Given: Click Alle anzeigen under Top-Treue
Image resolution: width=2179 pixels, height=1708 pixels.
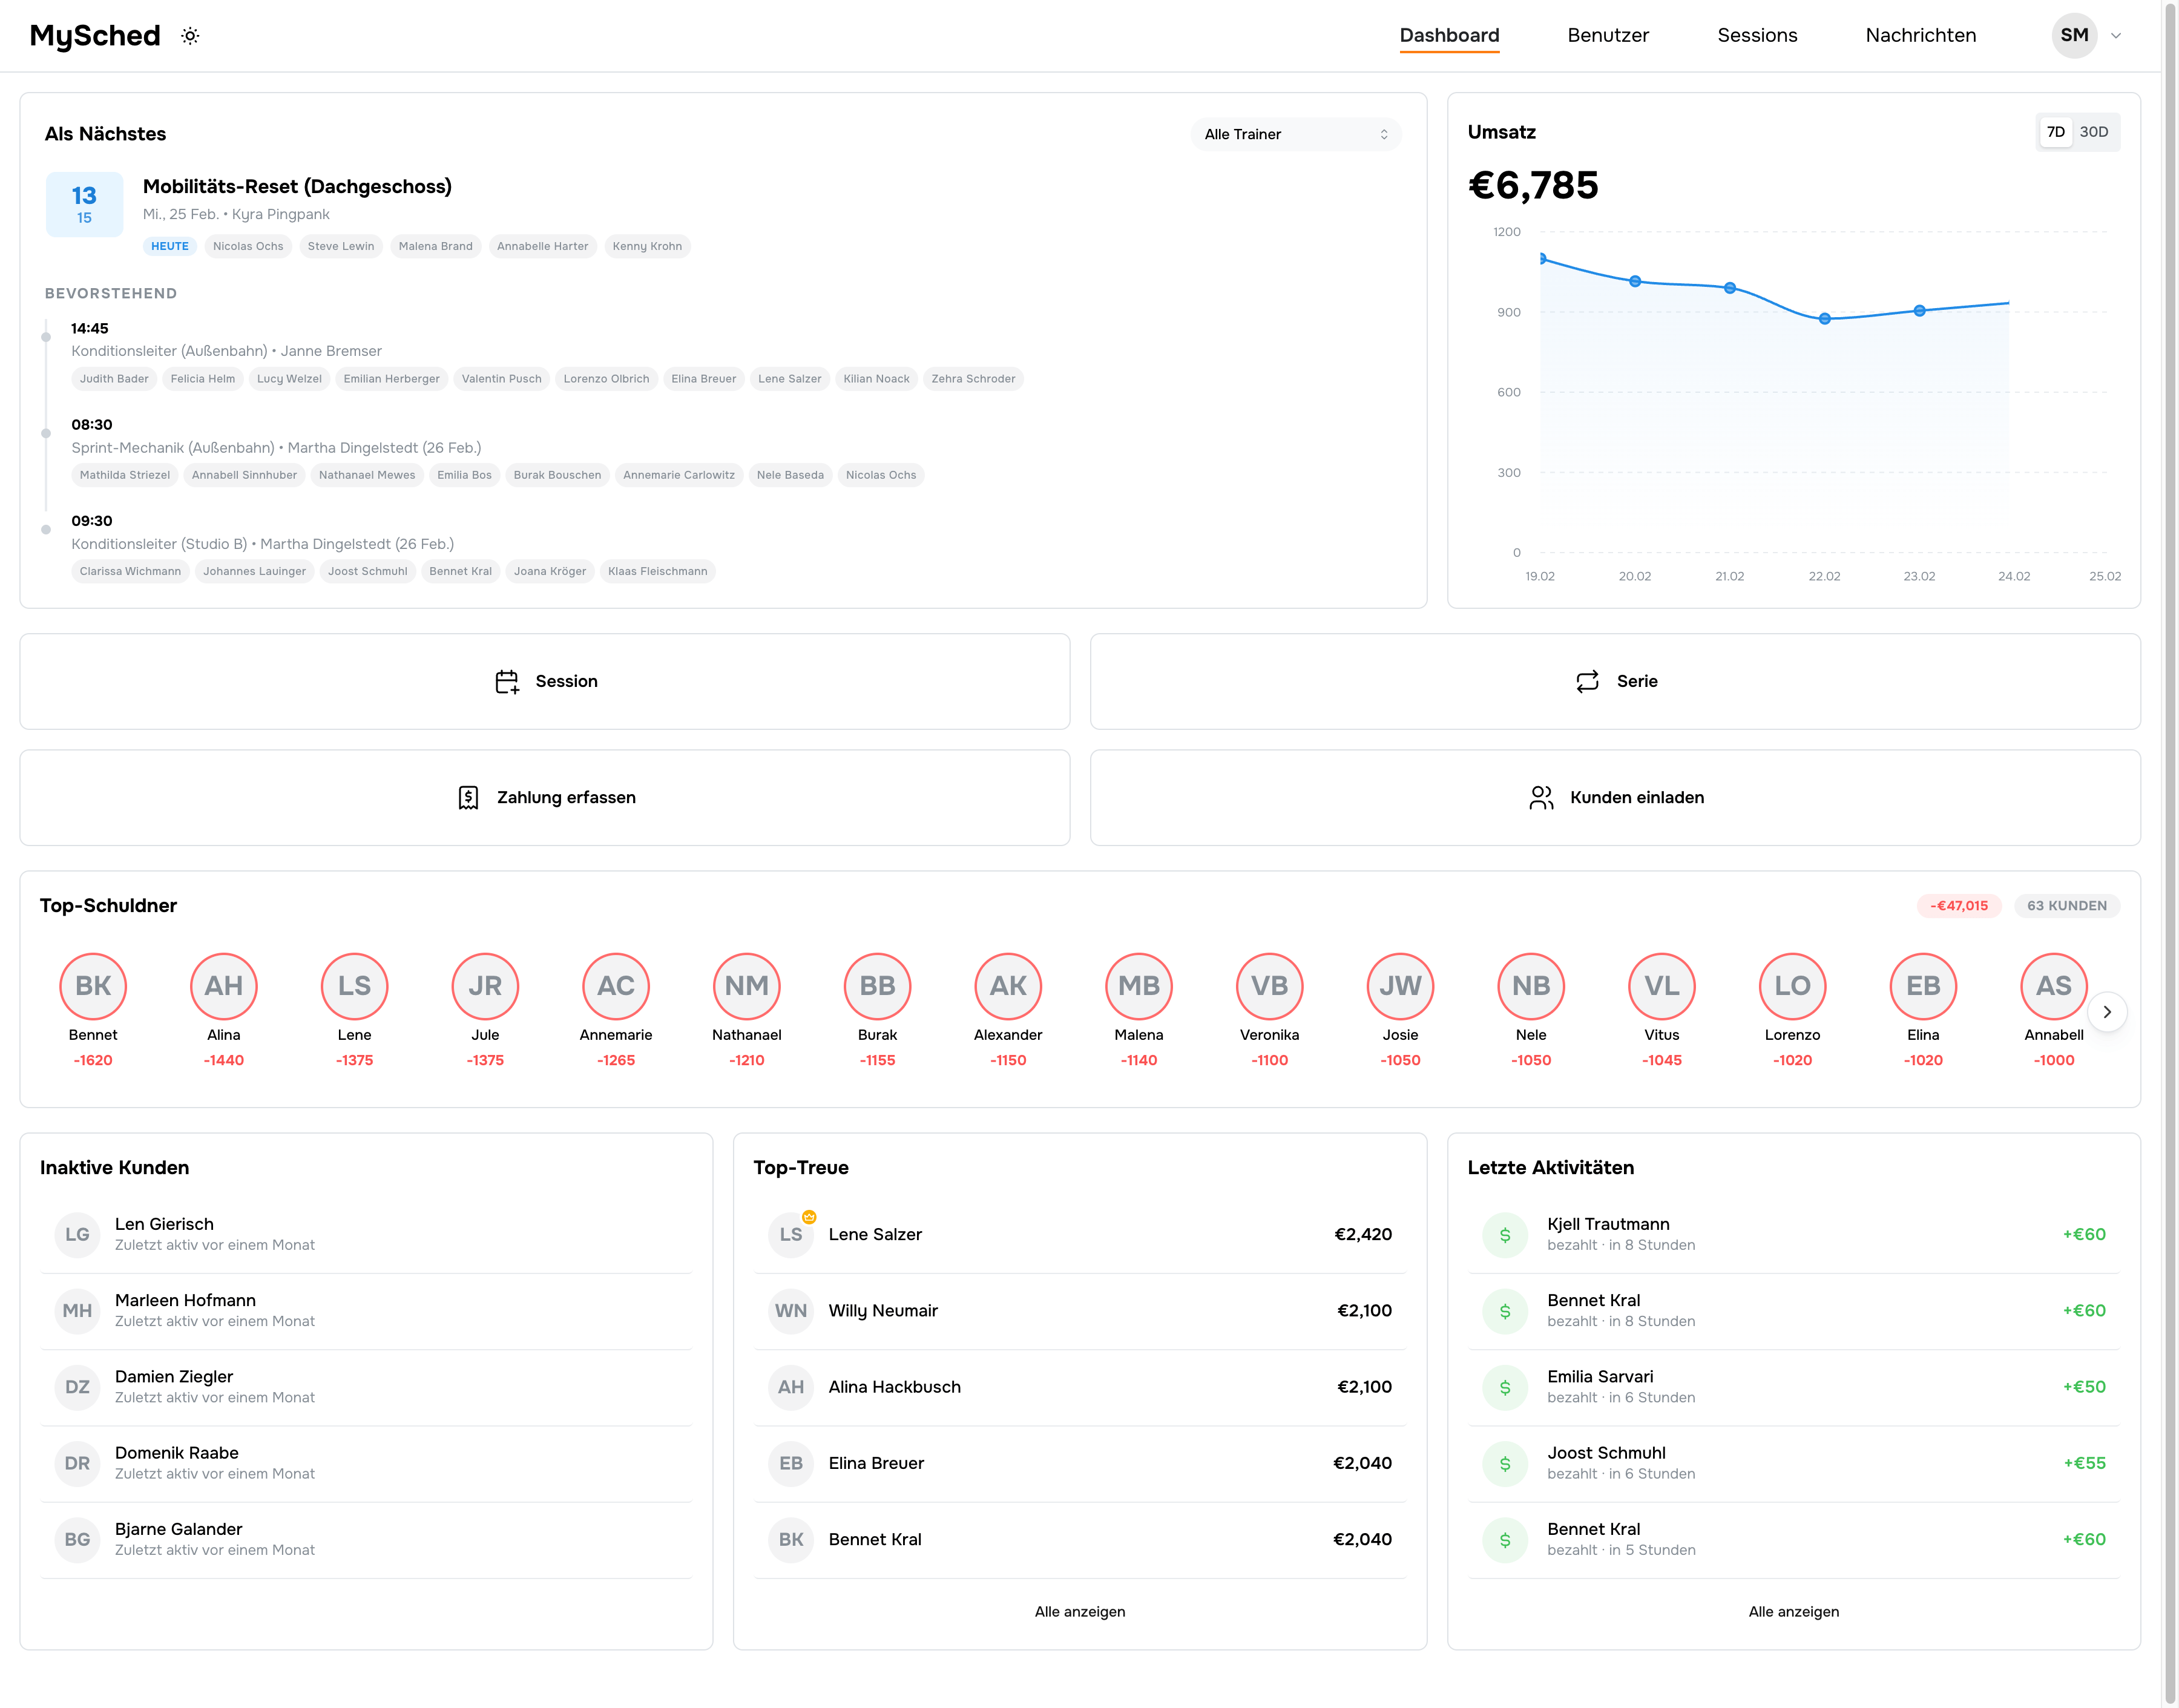Looking at the screenshot, I should (1079, 1611).
